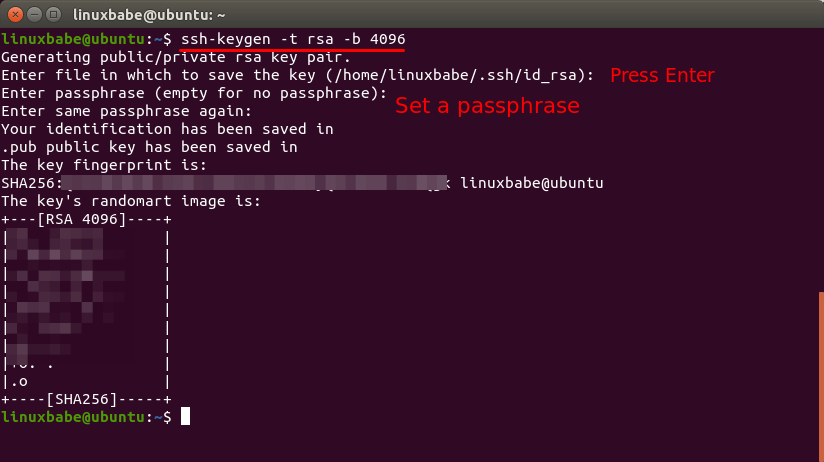This screenshot has height=462, width=824.
Task: Click the blurred SHA256 fingerprint string
Action: [255, 184]
